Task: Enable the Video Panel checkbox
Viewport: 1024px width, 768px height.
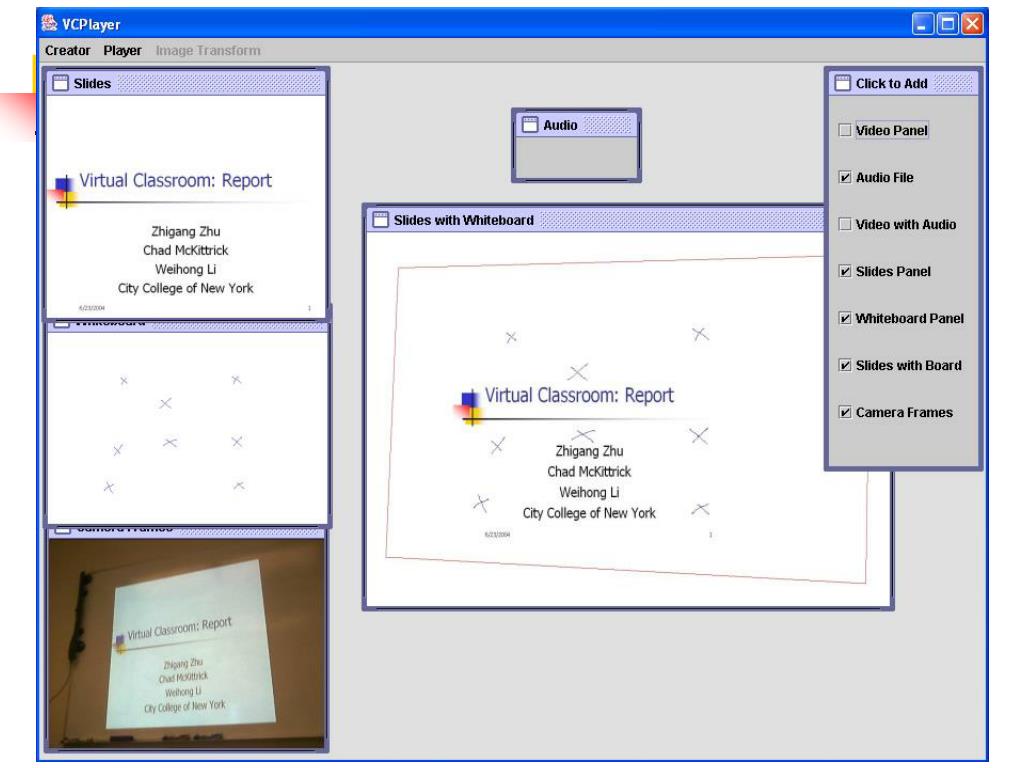Action: pyautogui.click(x=846, y=132)
